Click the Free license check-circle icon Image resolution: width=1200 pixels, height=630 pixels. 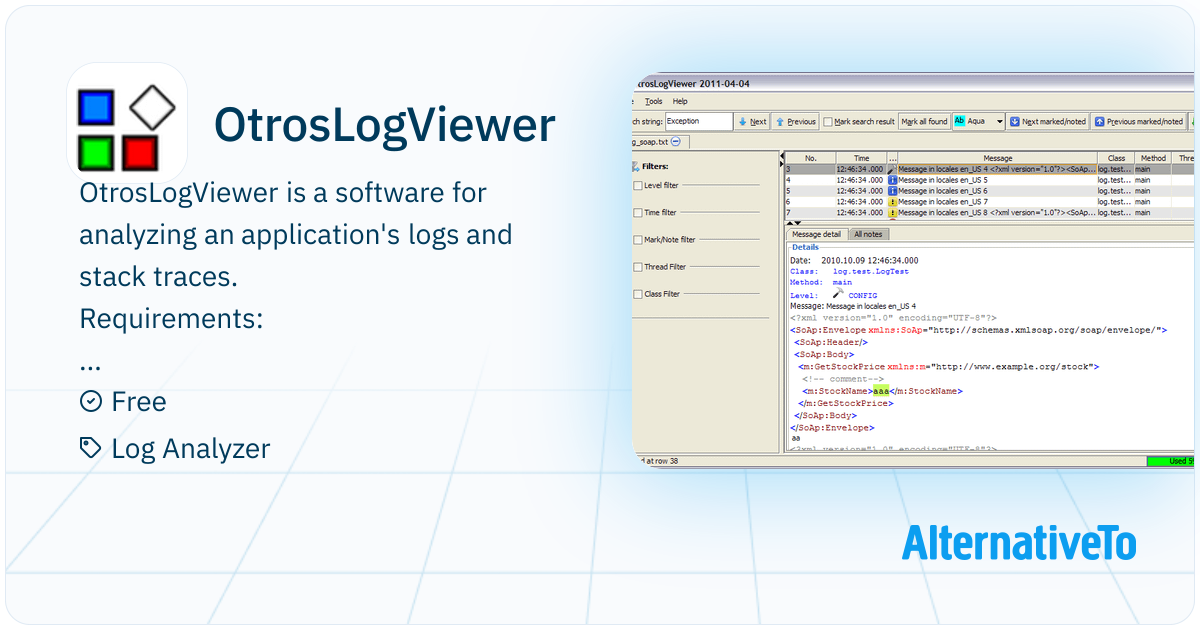click(x=90, y=401)
